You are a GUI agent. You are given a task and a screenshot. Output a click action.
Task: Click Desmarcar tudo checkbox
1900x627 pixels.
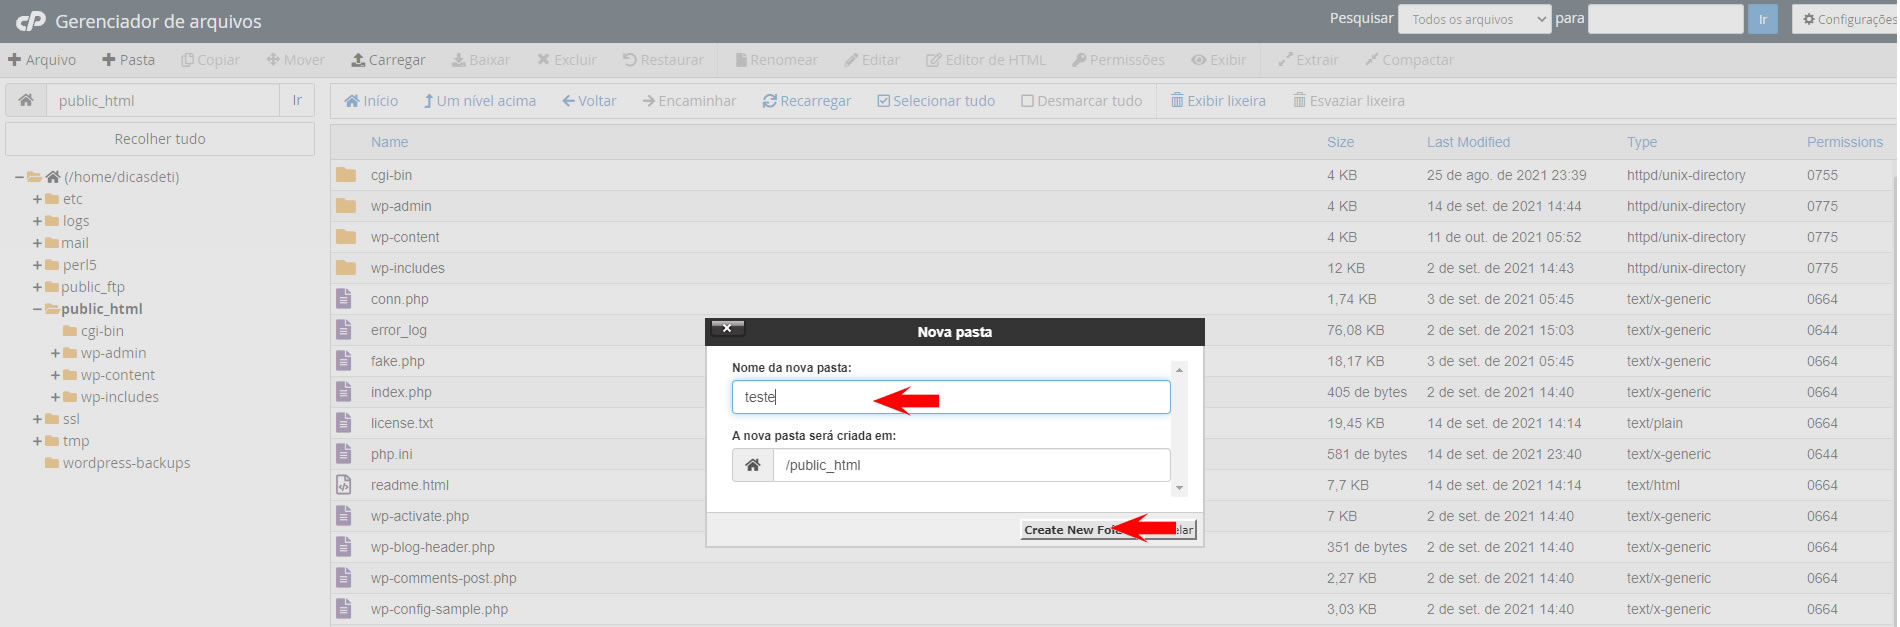tap(1027, 101)
